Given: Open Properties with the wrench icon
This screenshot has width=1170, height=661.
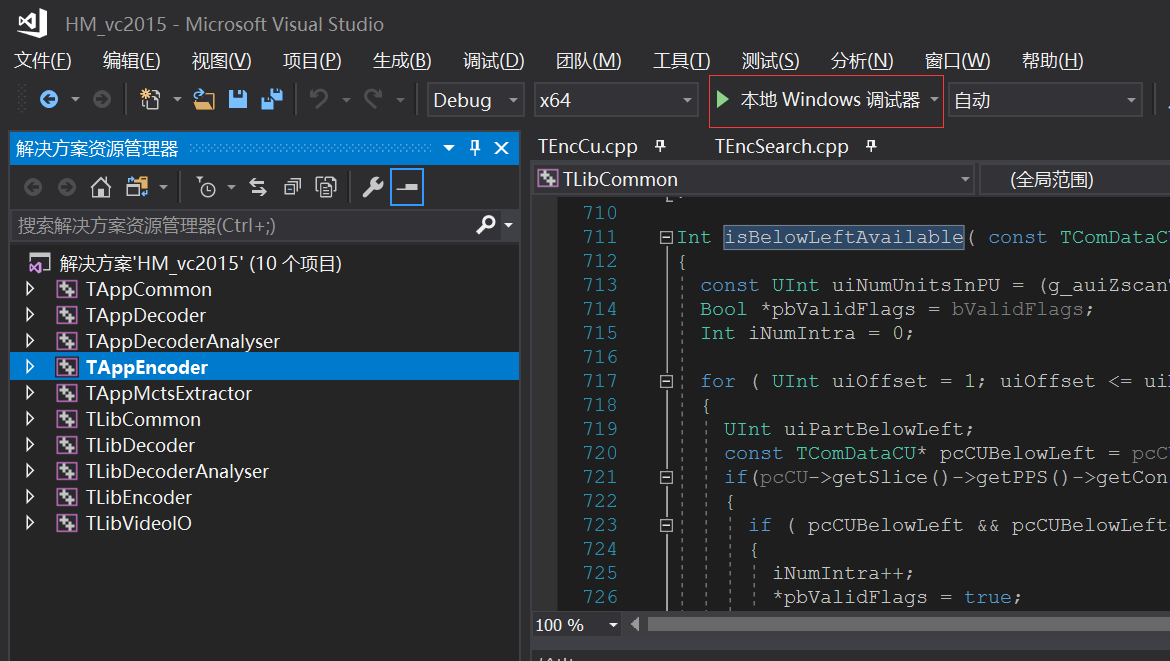Looking at the screenshot, I should pyautogui.click(x=372, y=187).
